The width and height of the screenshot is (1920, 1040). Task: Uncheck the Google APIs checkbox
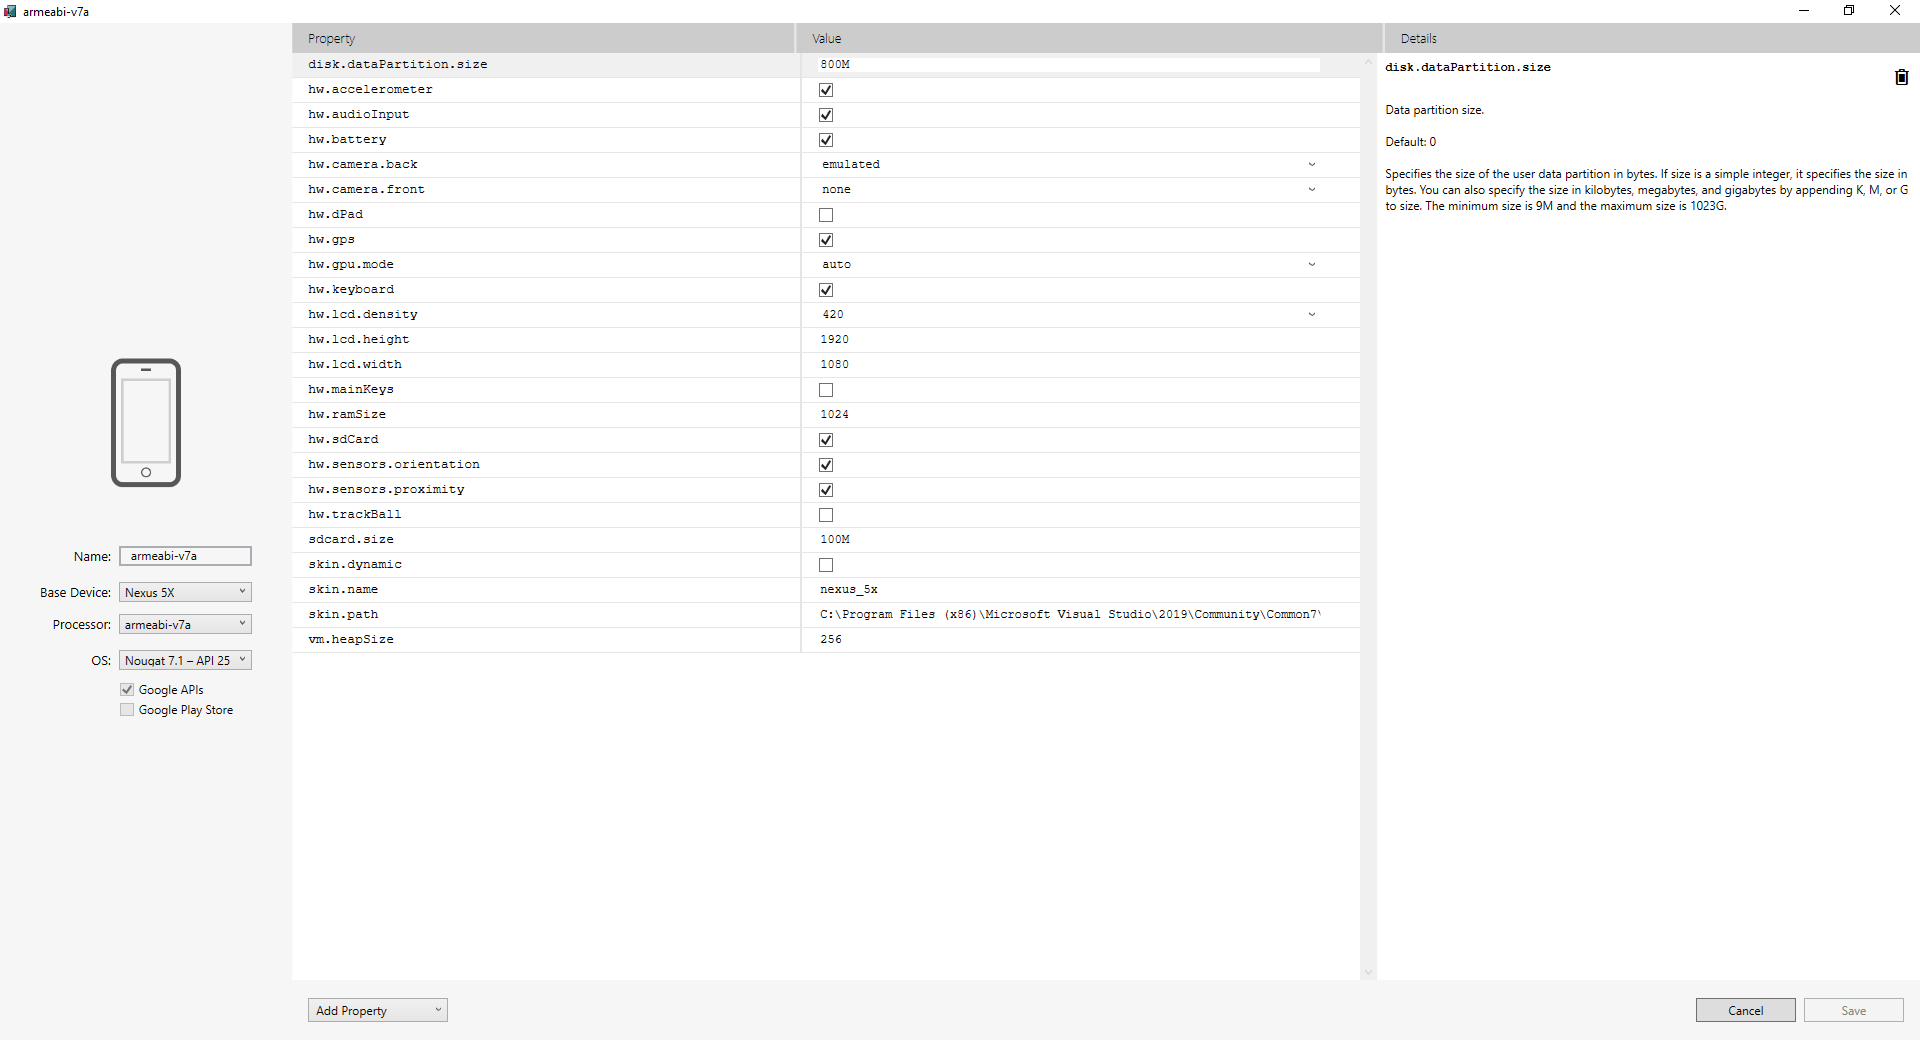[x=127, y=690]
